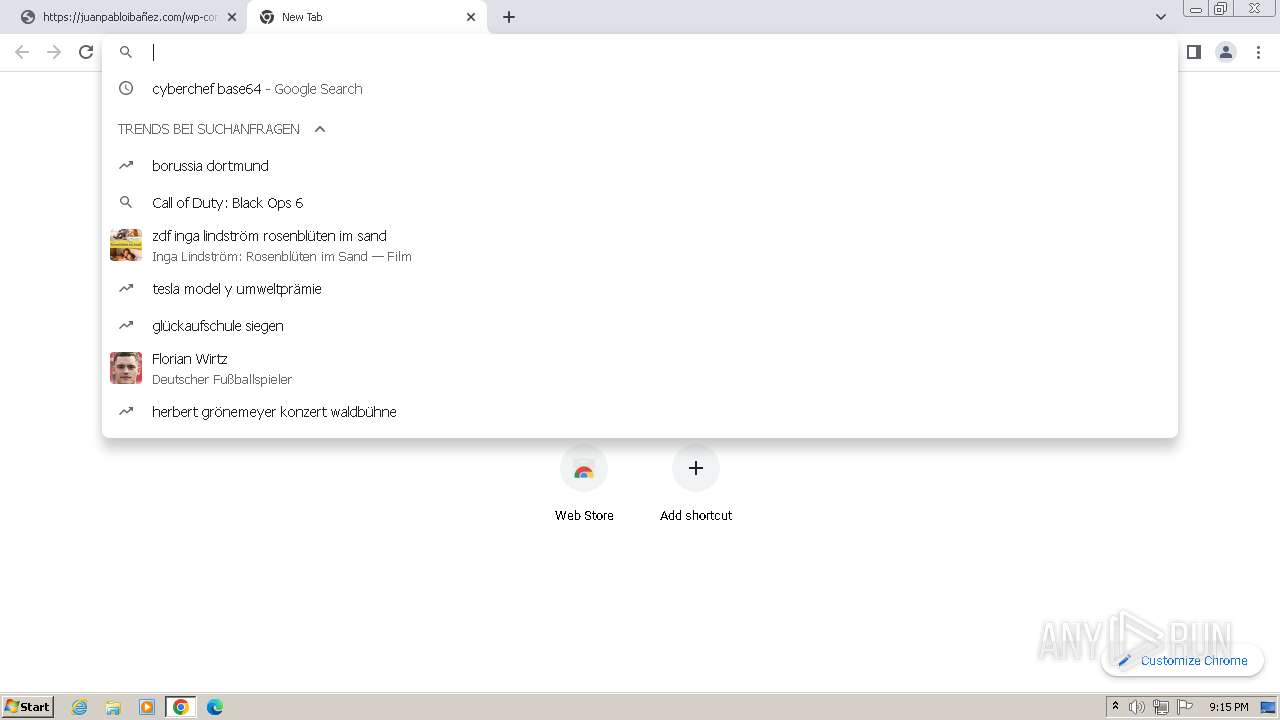
Task: Click the 9:15 PM system clock
Action: (1228, 707)
